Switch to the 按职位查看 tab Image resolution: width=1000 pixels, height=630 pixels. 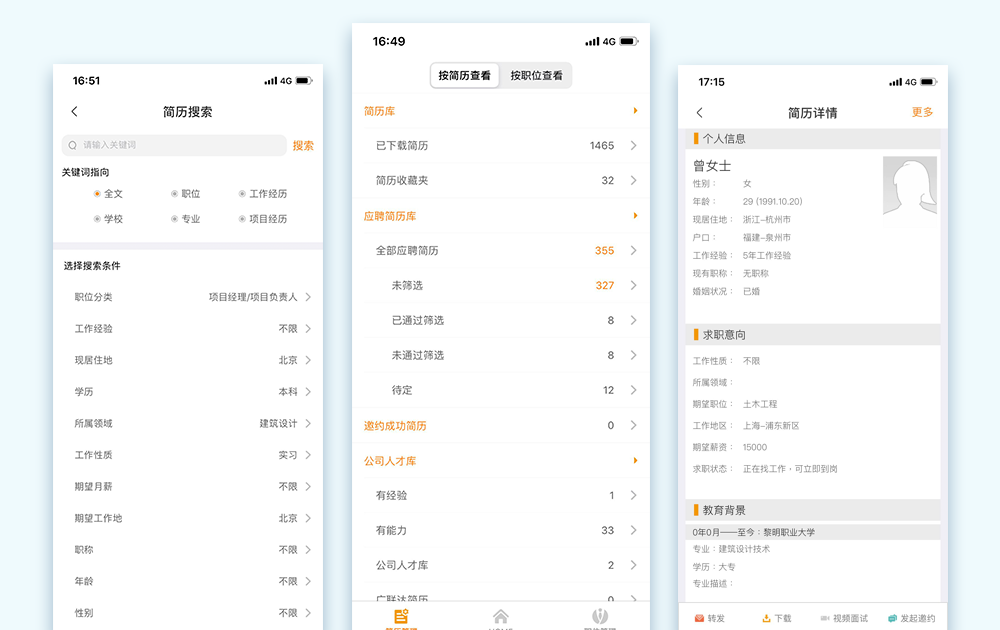pos(536,76)
